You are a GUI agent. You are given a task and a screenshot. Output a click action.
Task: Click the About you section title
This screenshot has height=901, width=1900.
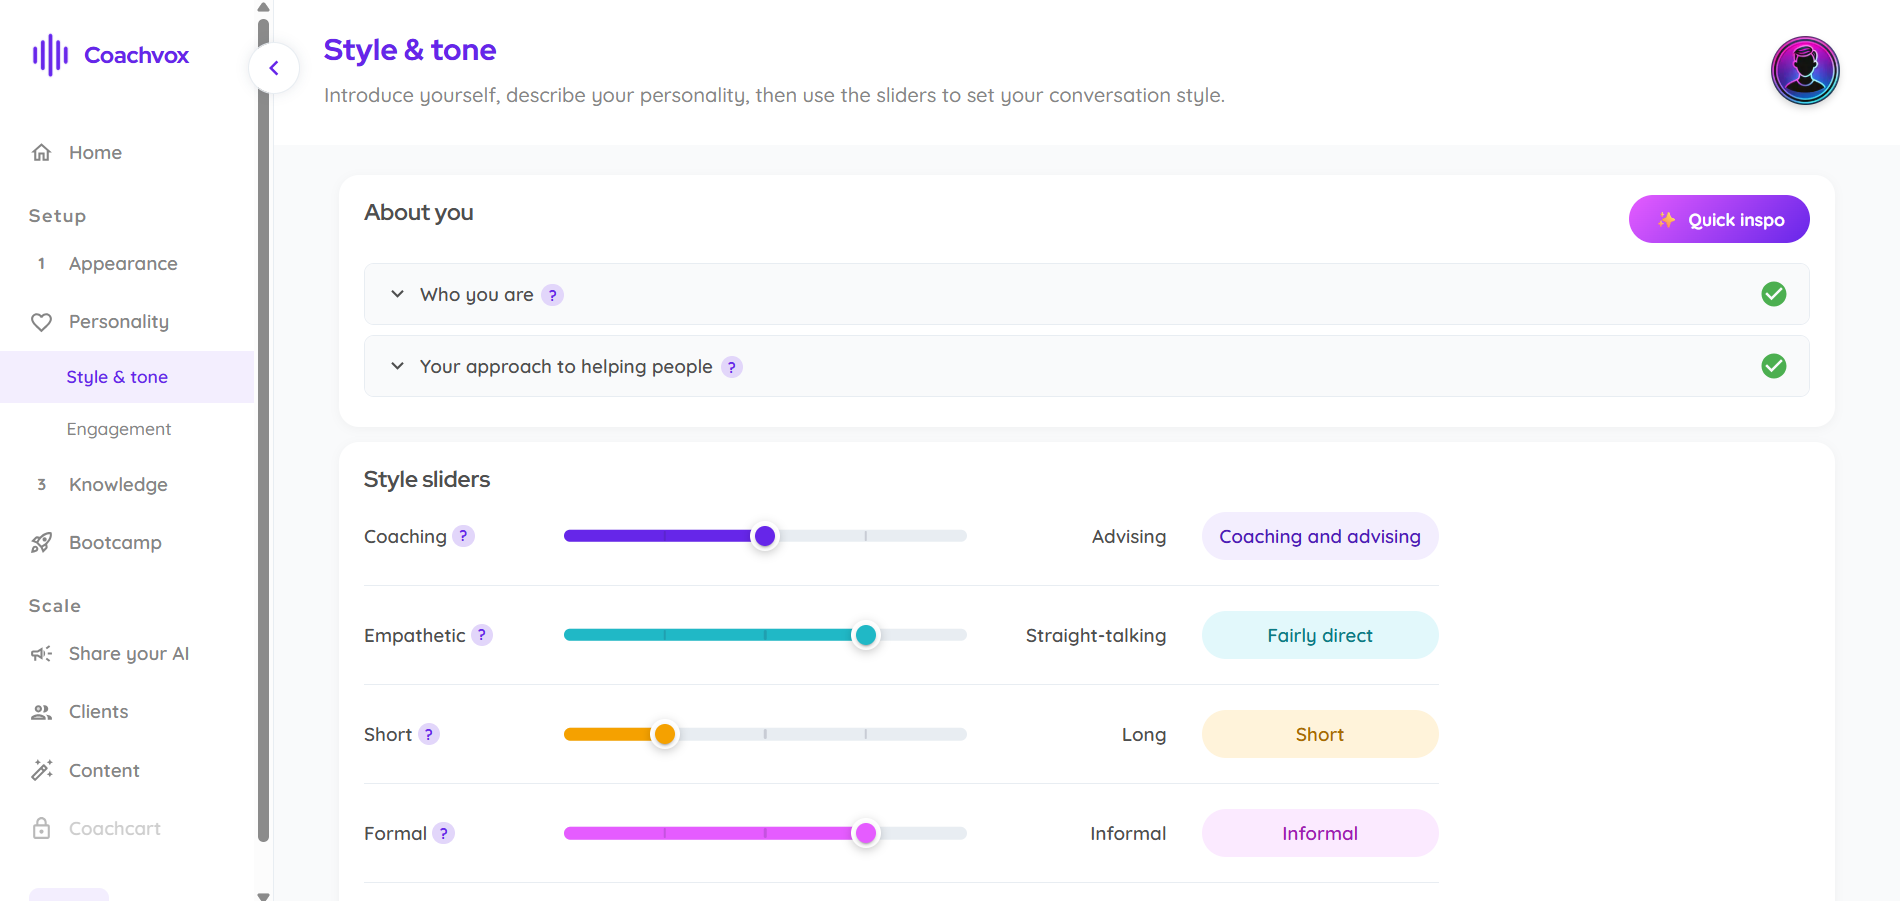419,212
